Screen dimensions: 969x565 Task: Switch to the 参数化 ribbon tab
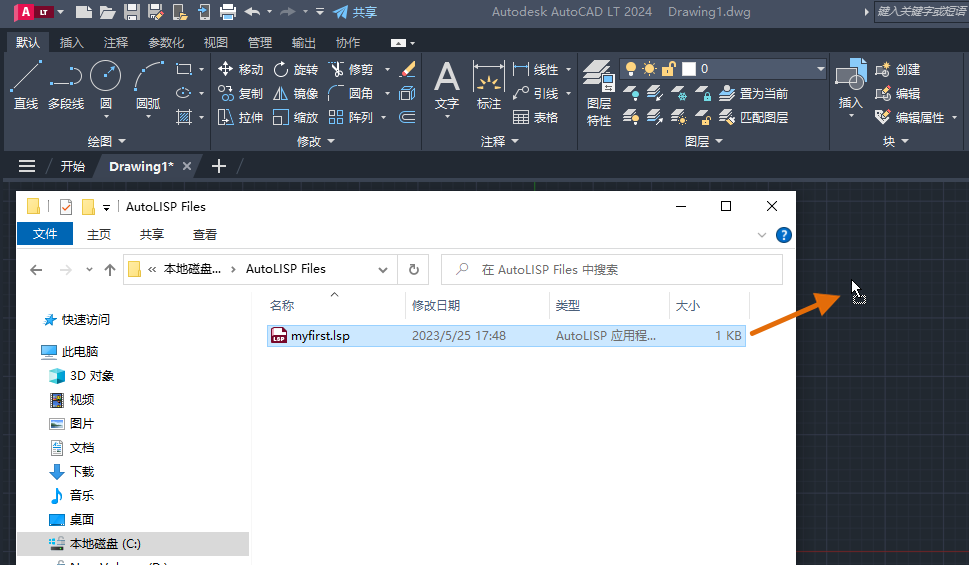tap(166, 43)
